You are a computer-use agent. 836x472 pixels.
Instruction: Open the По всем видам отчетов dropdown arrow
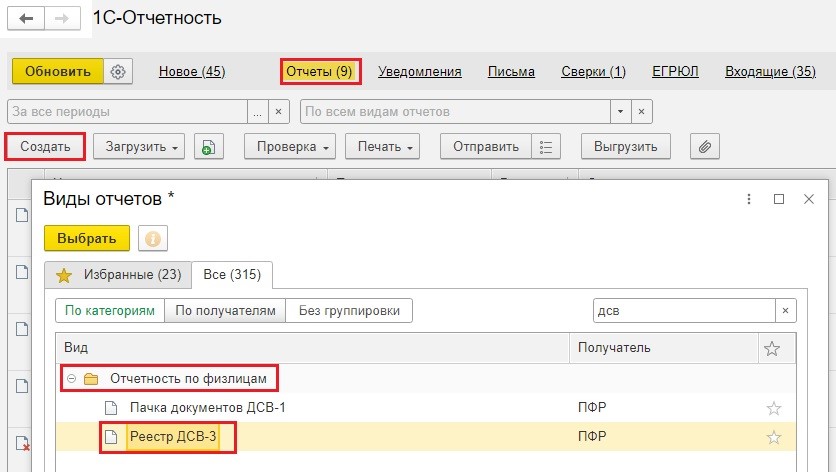coord(621,112)
